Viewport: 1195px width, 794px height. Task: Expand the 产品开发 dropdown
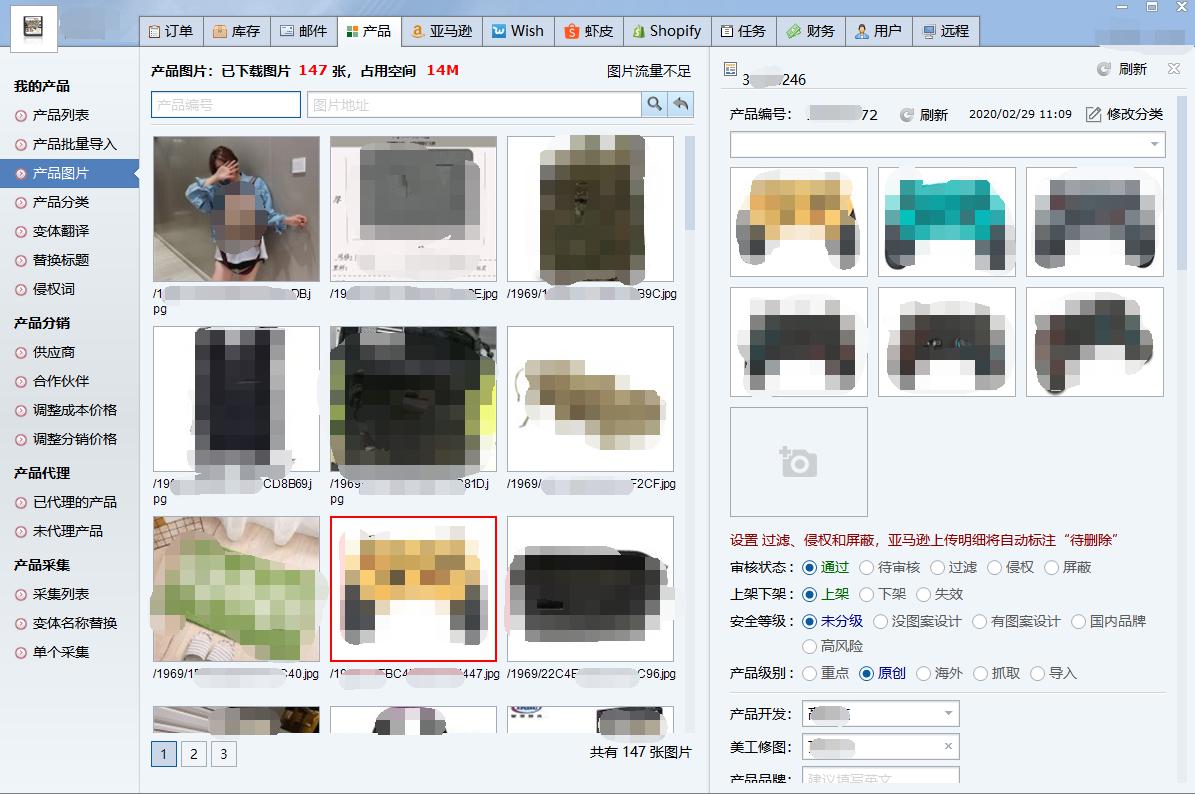pos(948,714)
